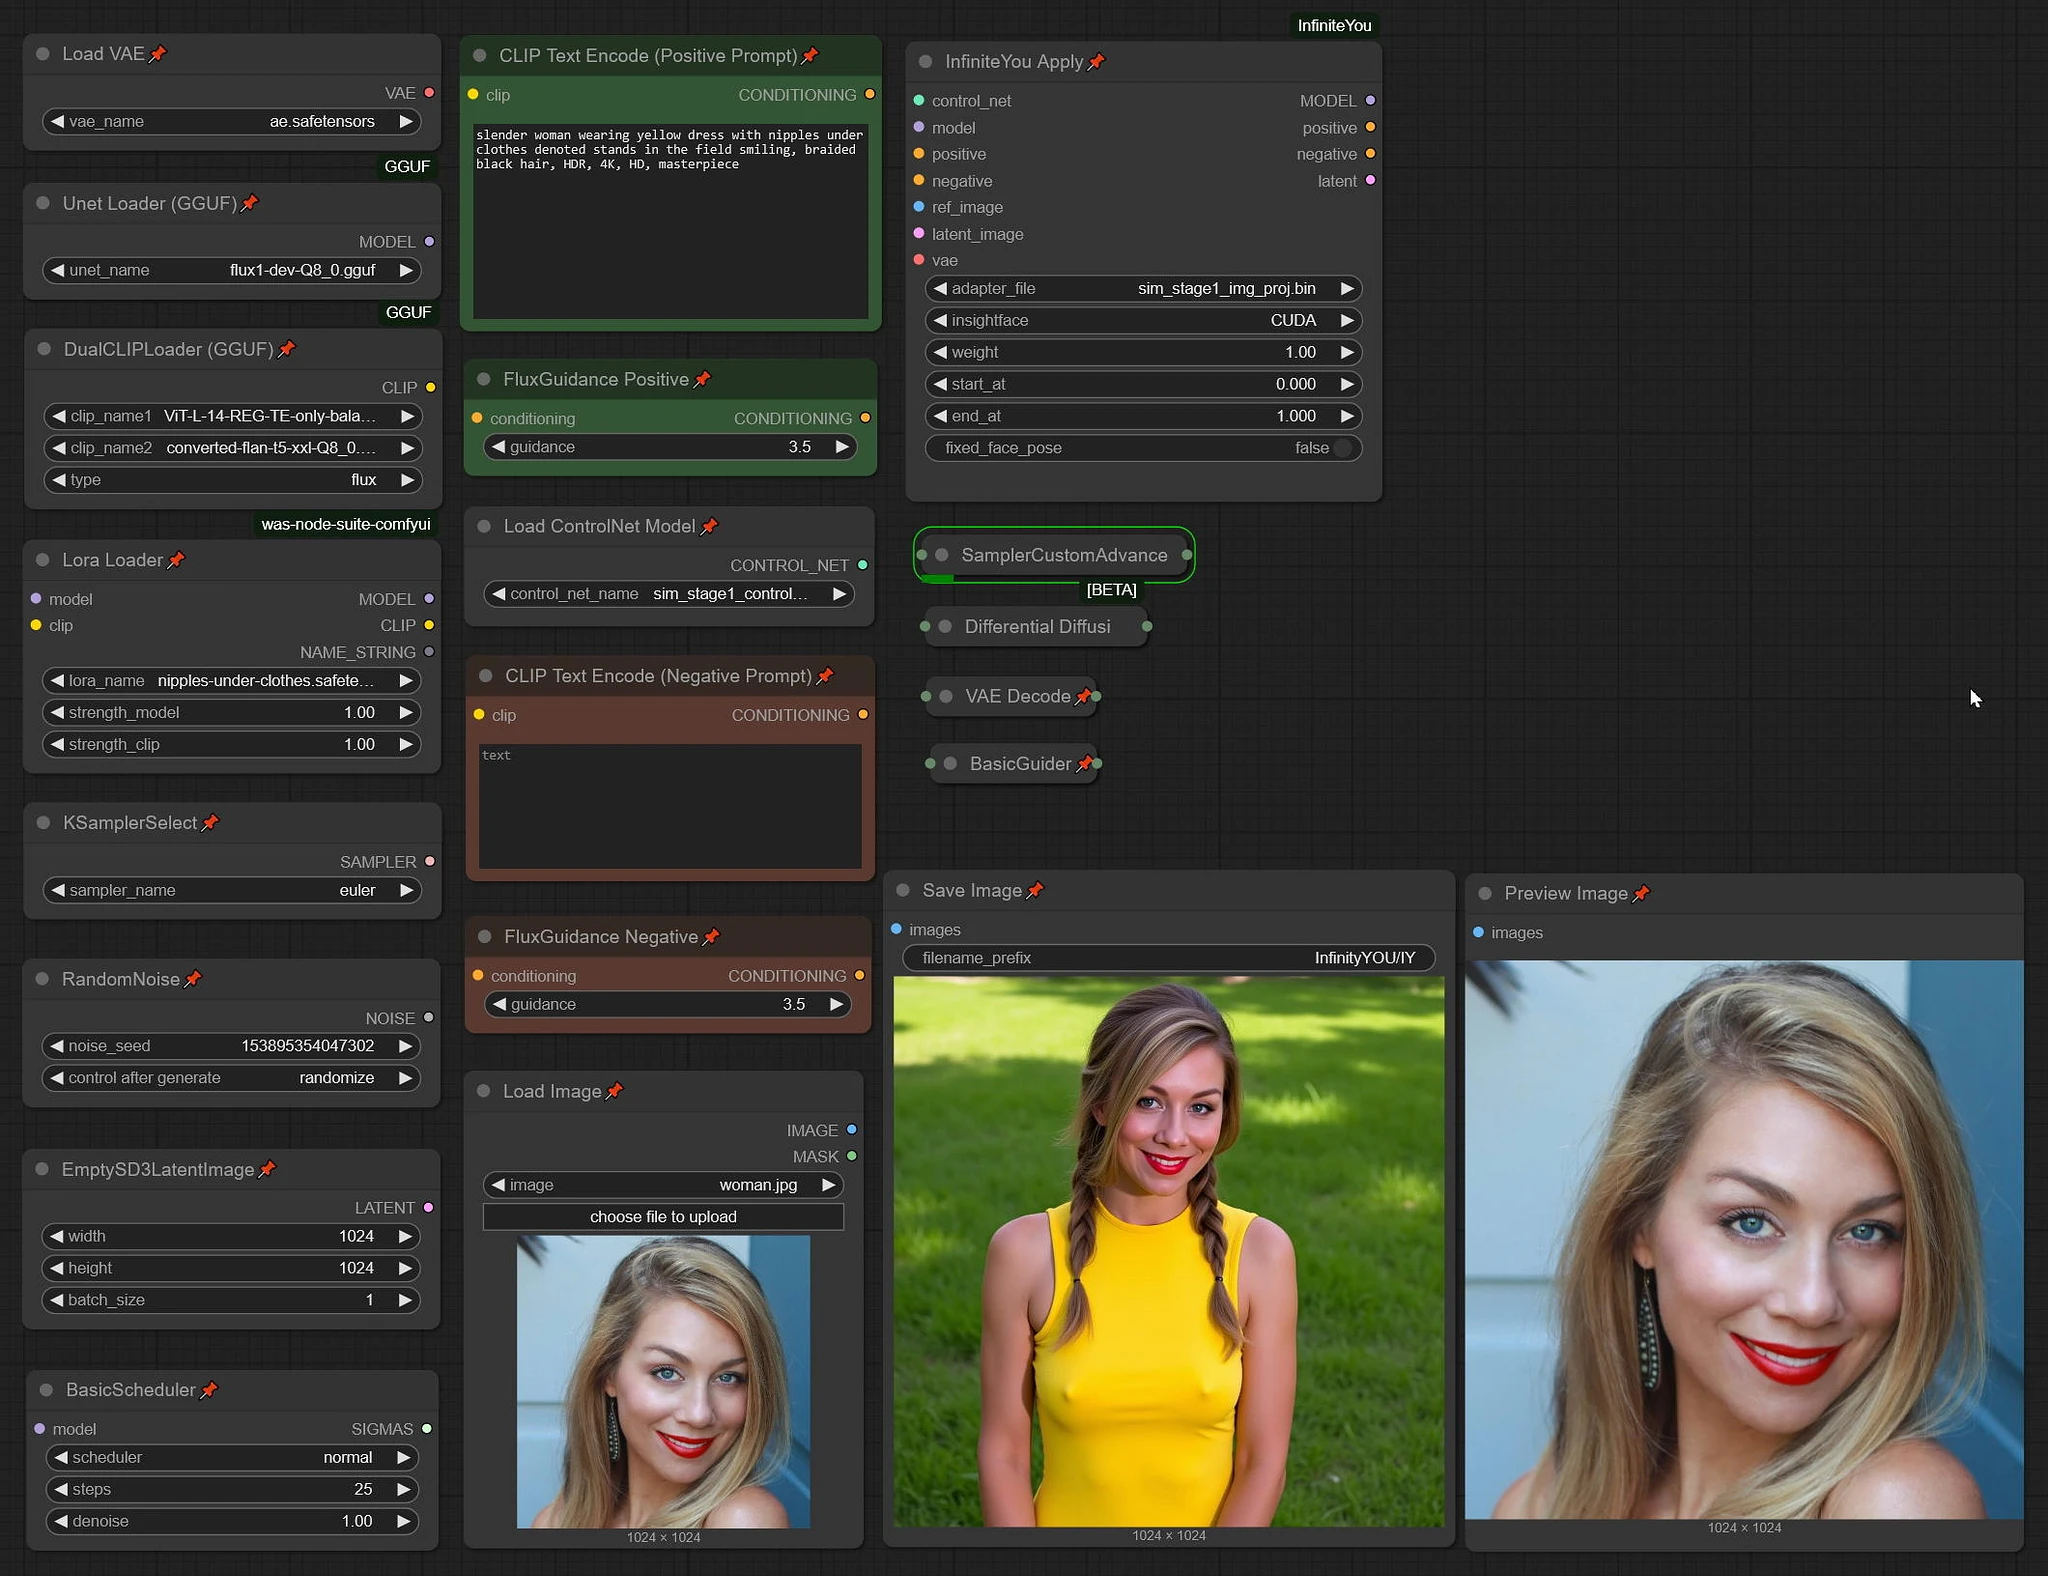Toggle fixed_face_pose switch in InfiniteYou Apply
Image resolution: width=2048 pixels, height=1576 pixels.
tap(1343, 448)
